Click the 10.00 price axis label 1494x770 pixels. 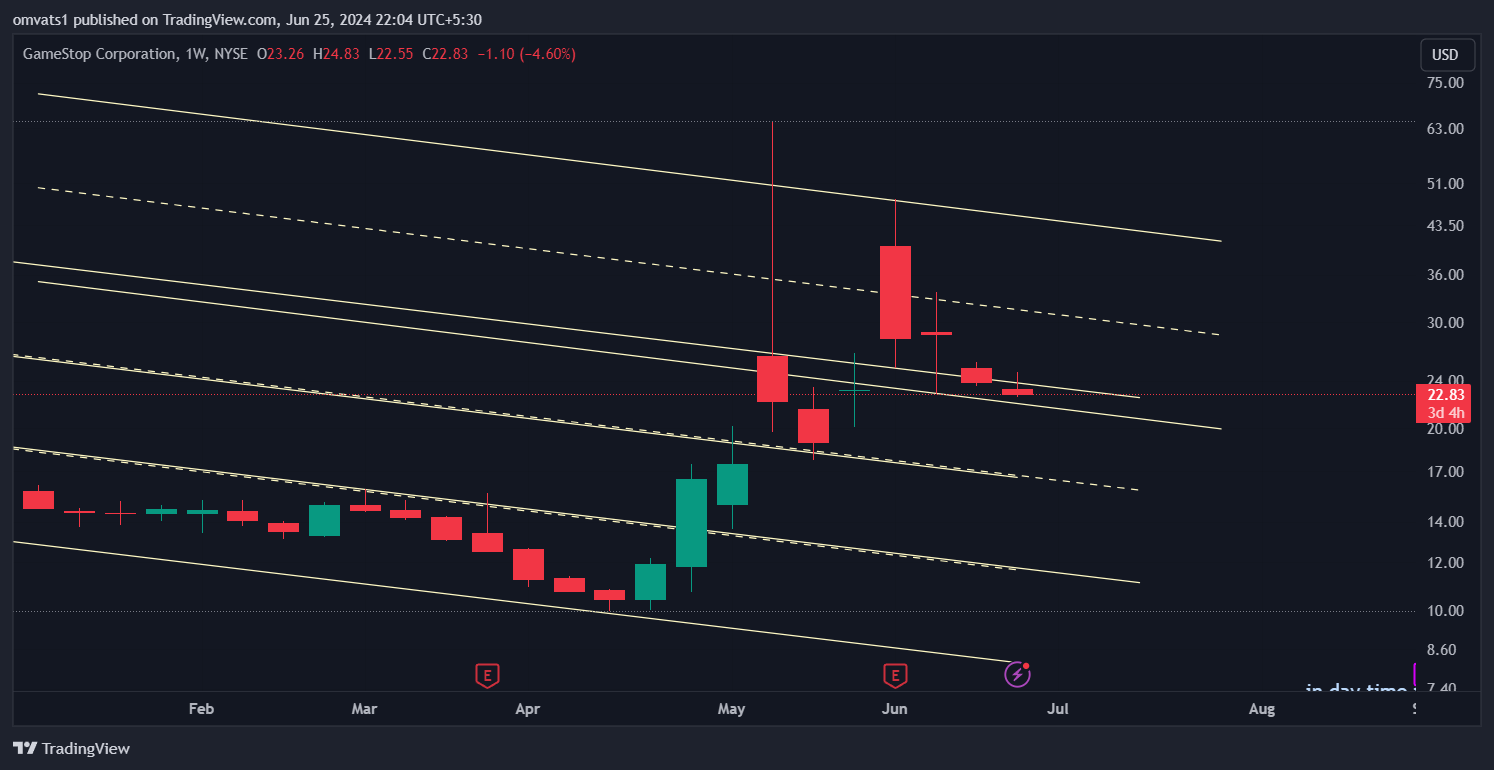(1446, 611)
